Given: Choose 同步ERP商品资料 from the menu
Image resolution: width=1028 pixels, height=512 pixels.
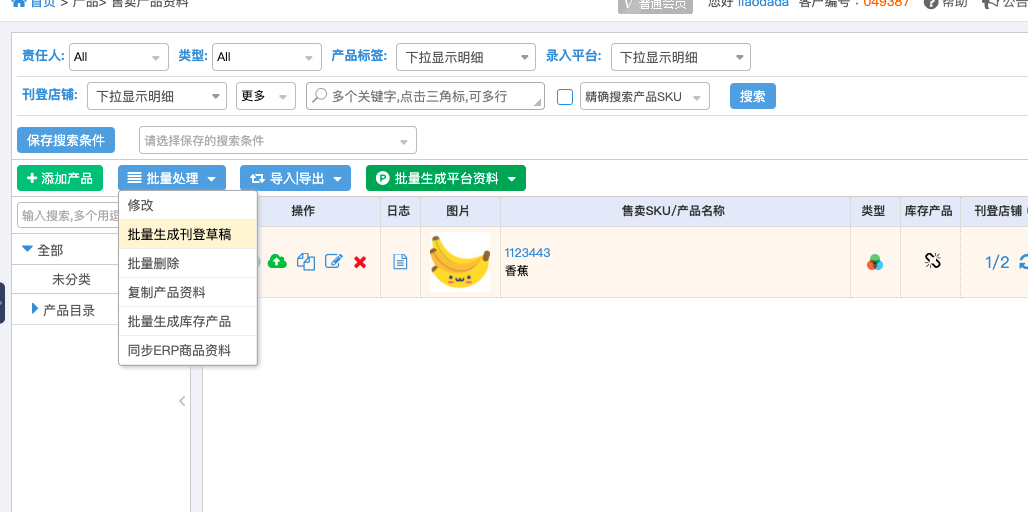Looking at the screenshot, I should 188,350.
